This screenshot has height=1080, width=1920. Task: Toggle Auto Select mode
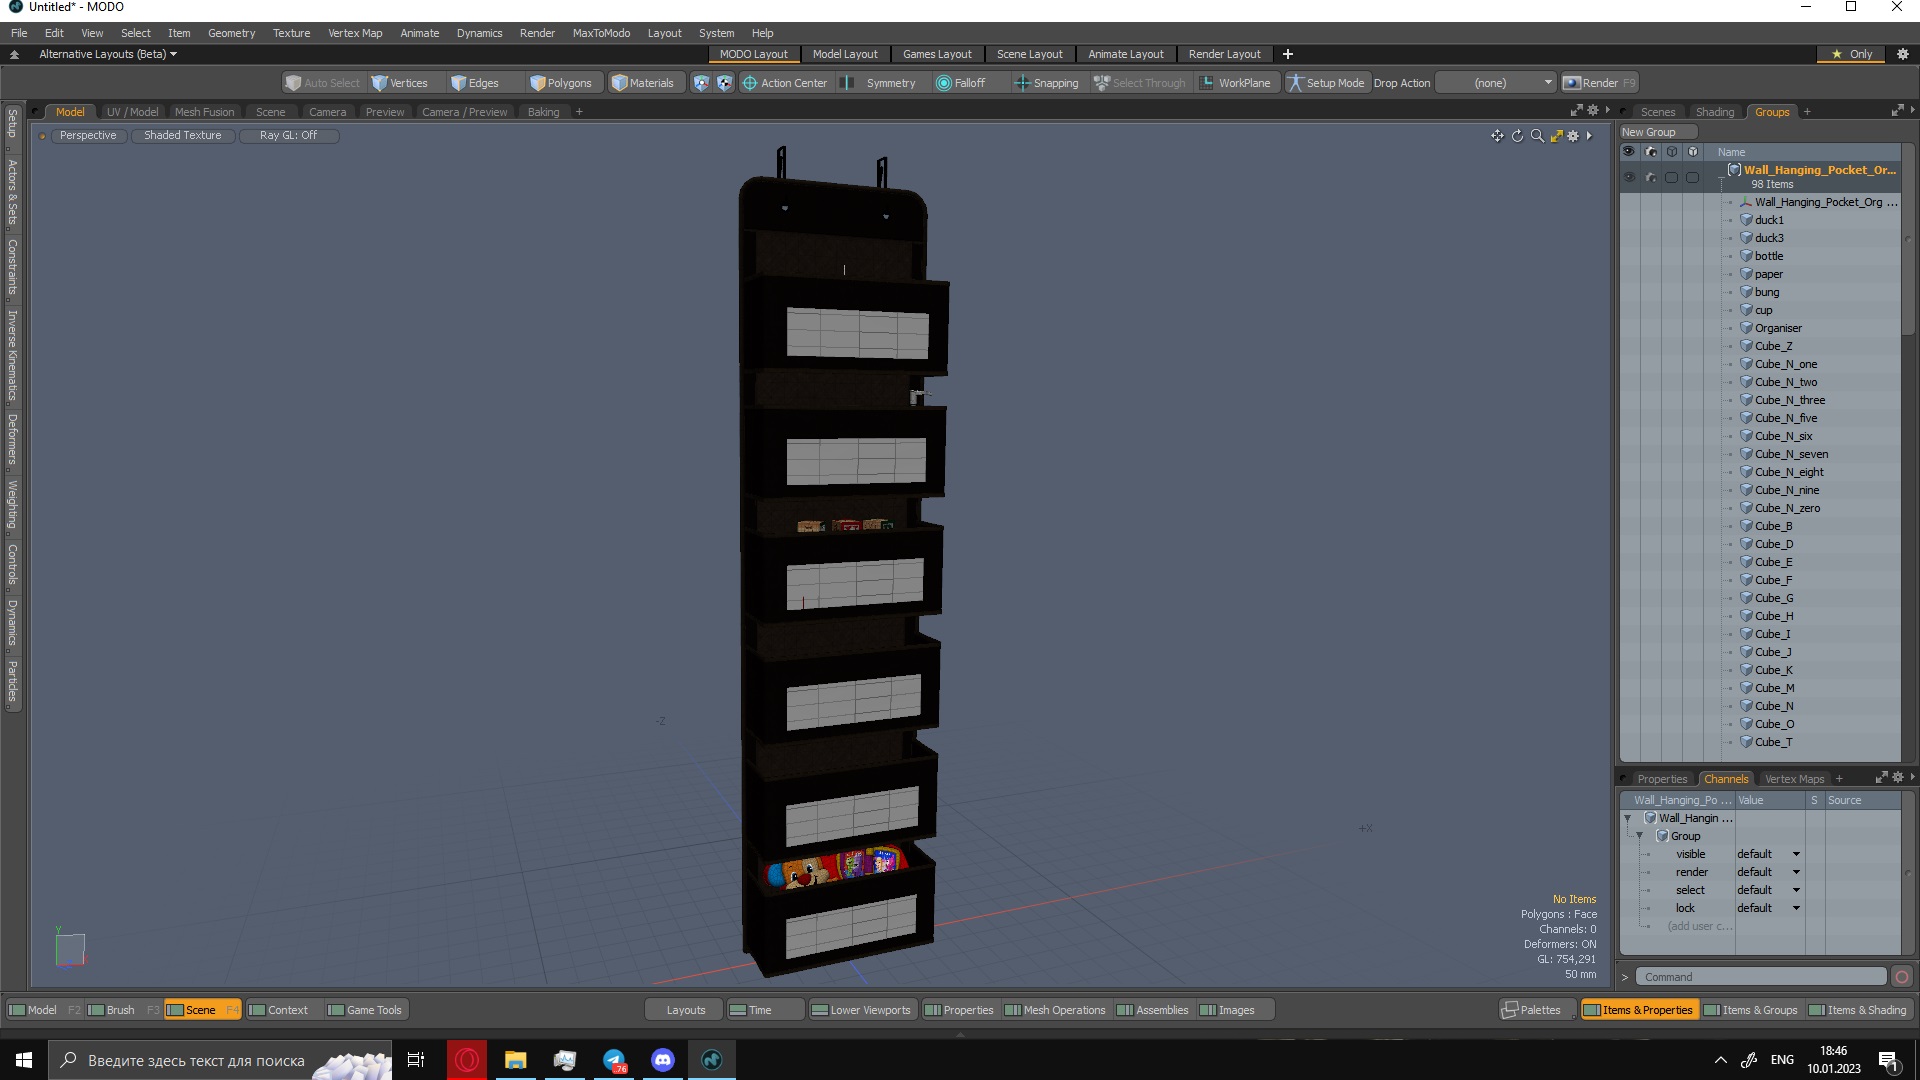coord(322,83)
